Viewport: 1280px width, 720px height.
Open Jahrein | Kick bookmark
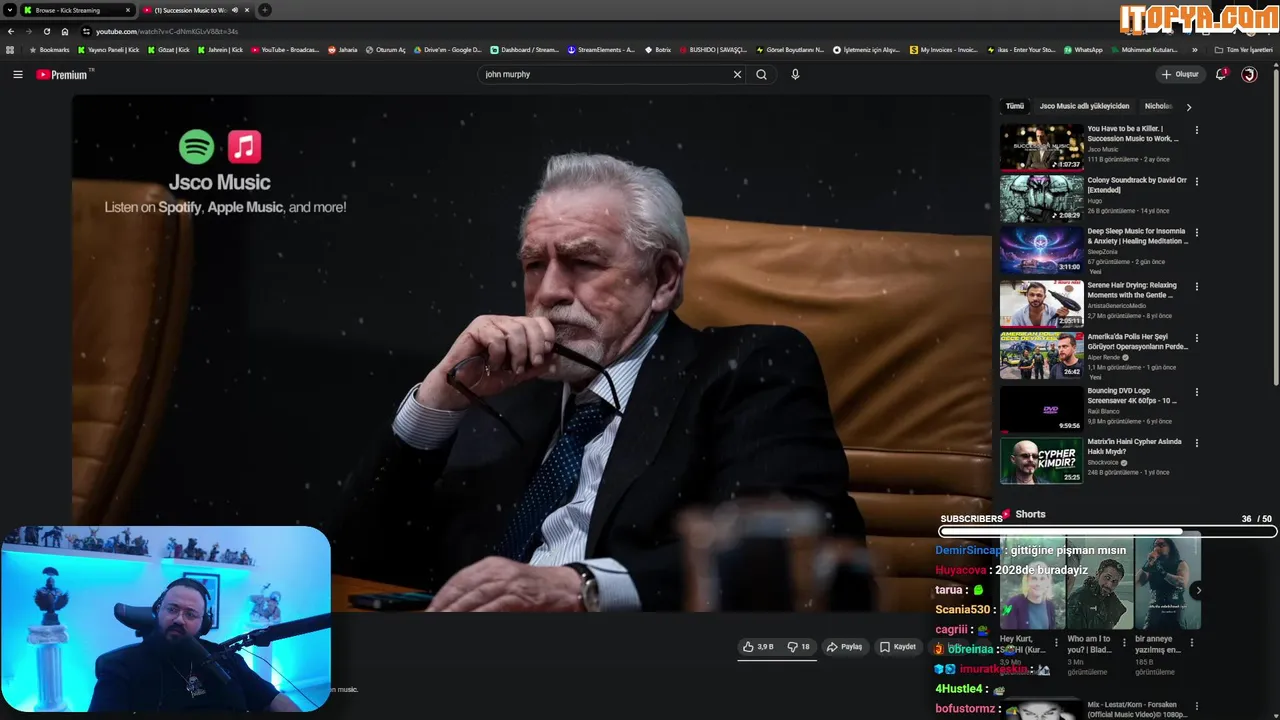tap(220, 49)
